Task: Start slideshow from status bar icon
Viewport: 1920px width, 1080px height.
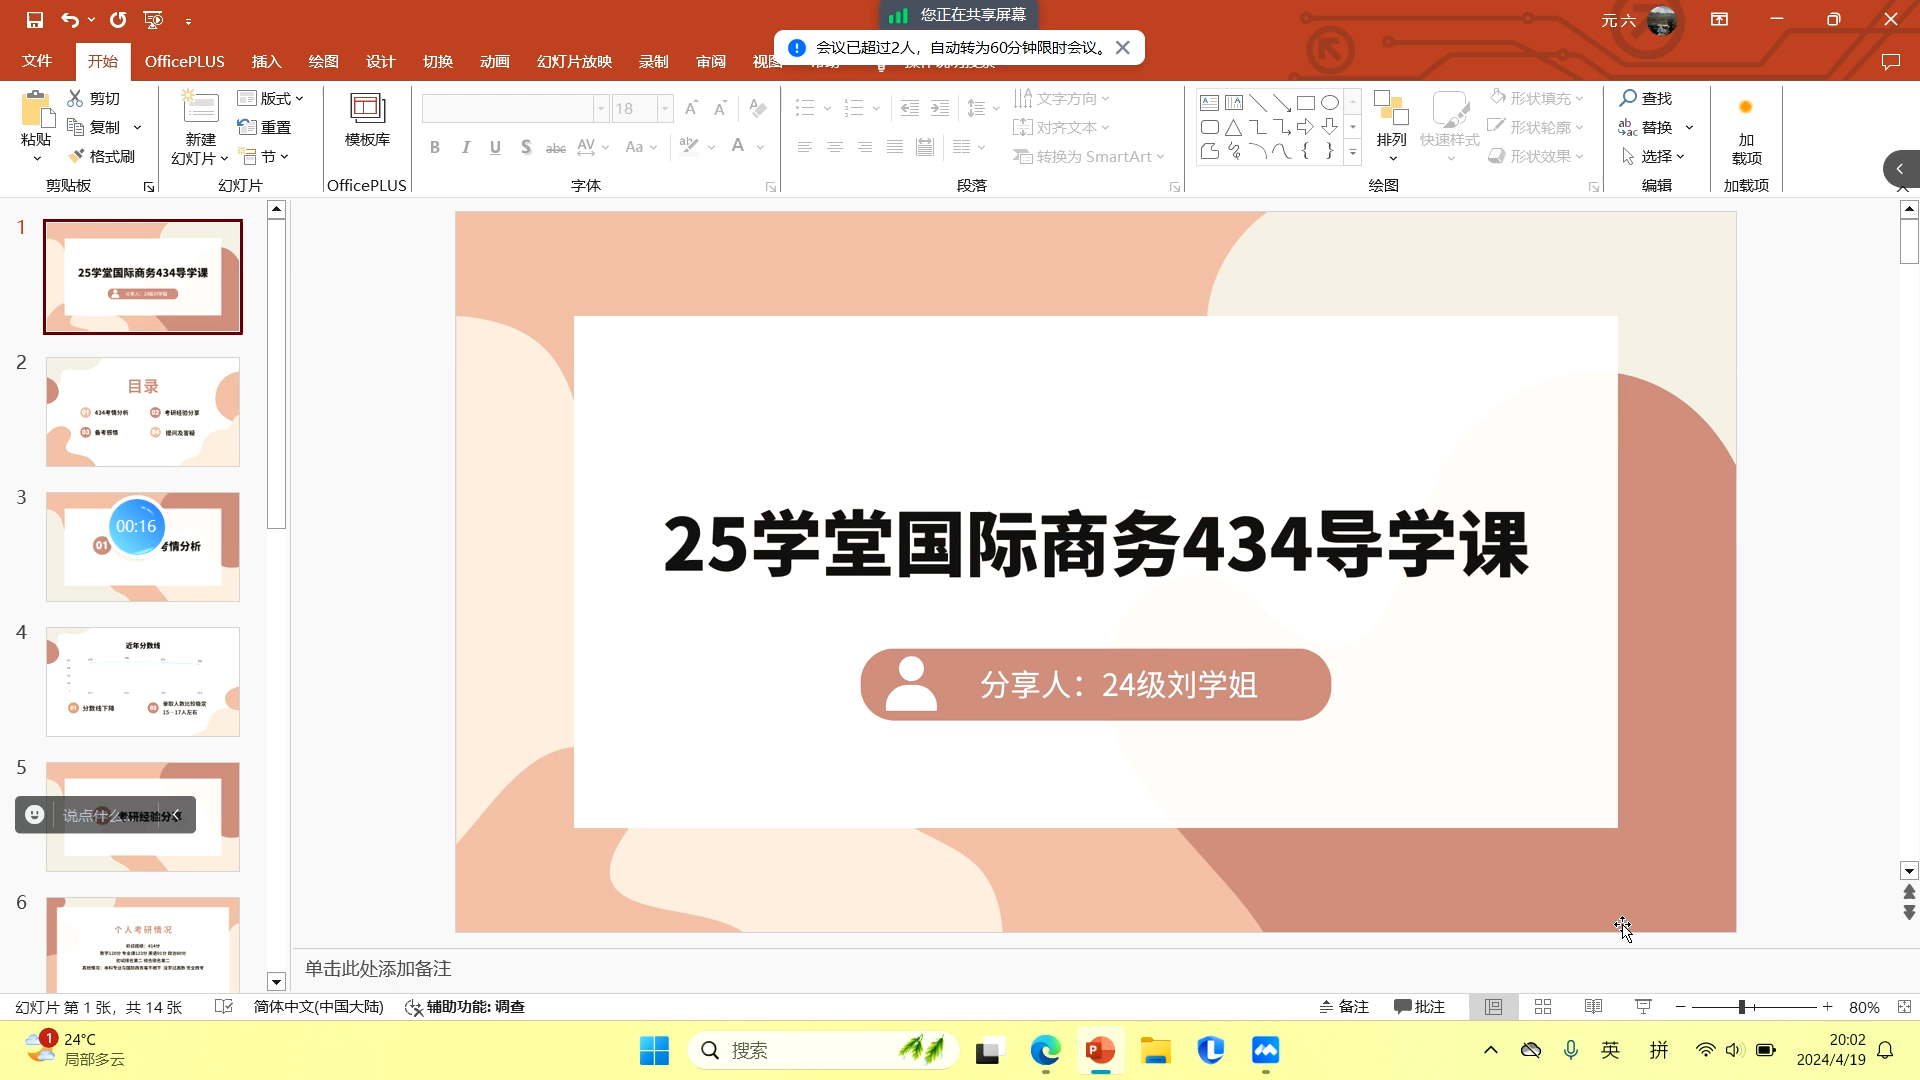Action: pyautogui.click(x=1643, y=1007)
